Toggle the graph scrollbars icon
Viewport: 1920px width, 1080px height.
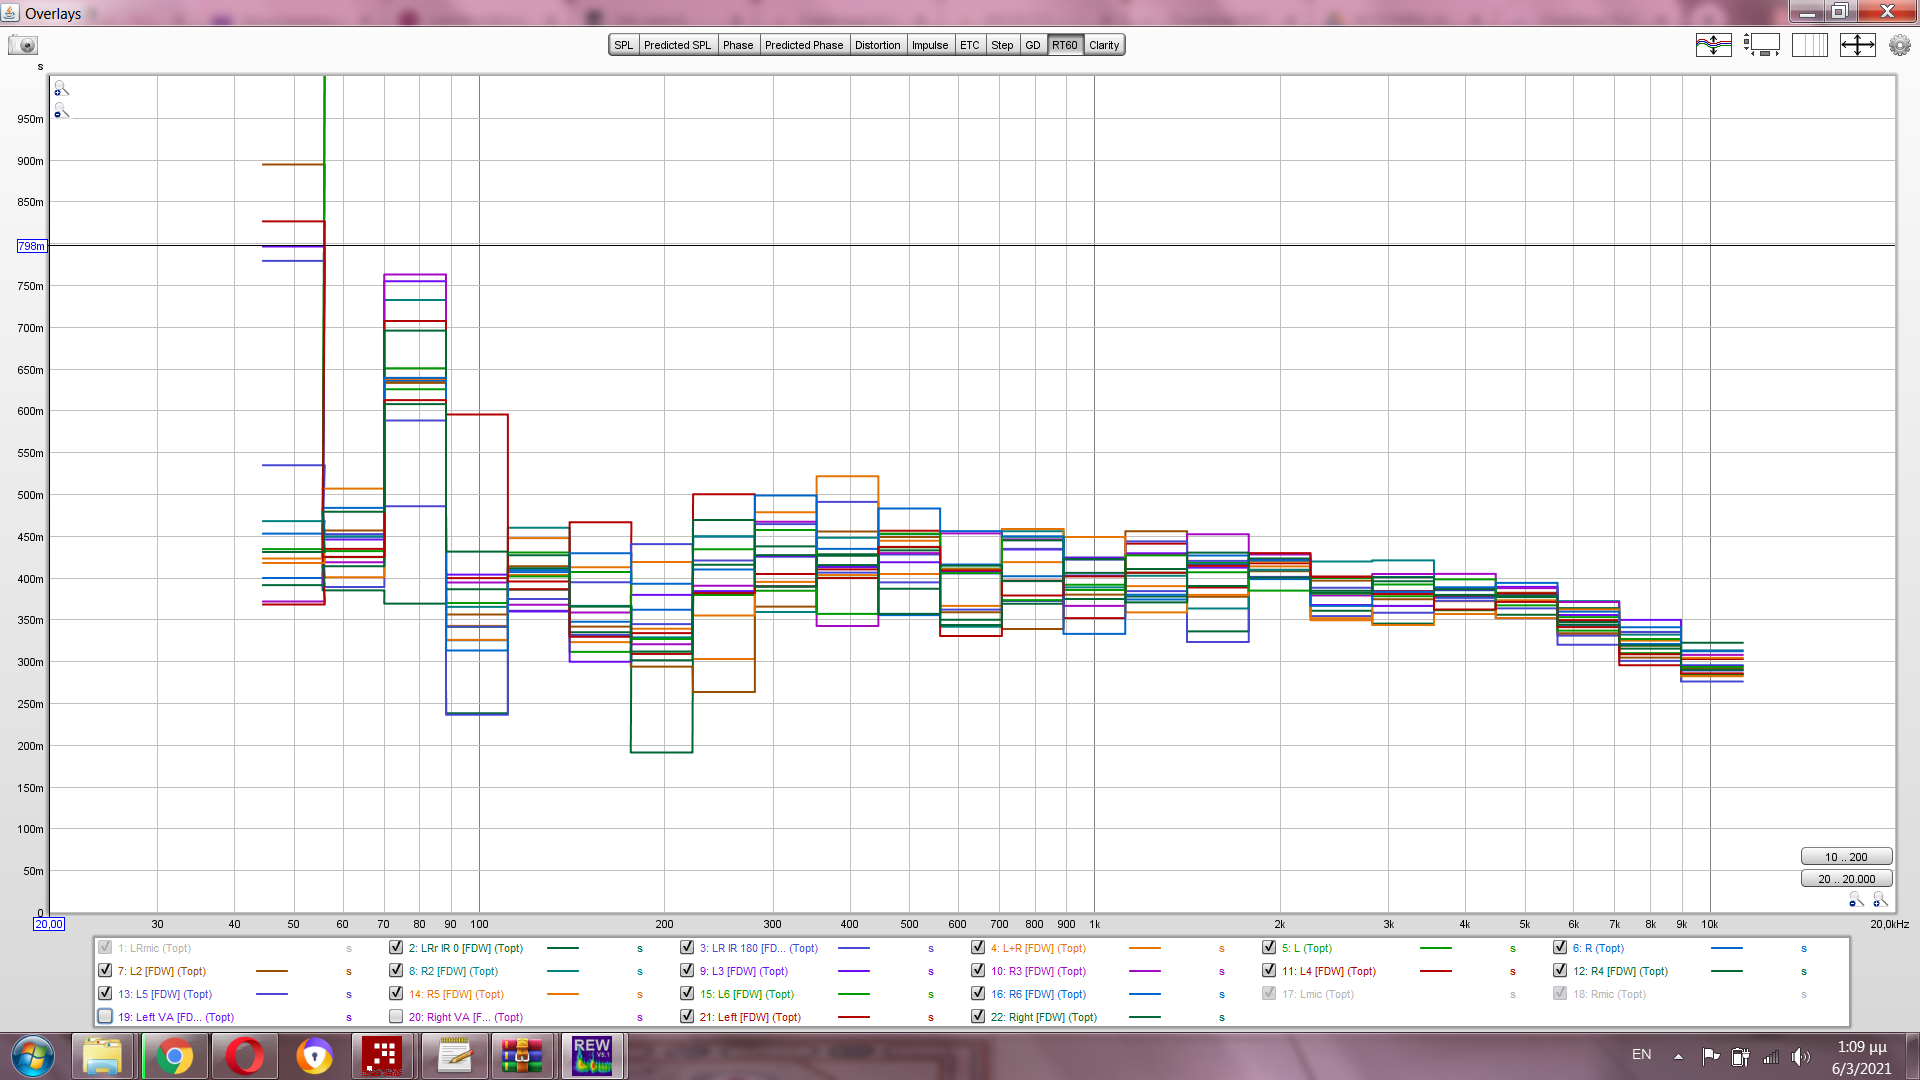pos(1762,45)
